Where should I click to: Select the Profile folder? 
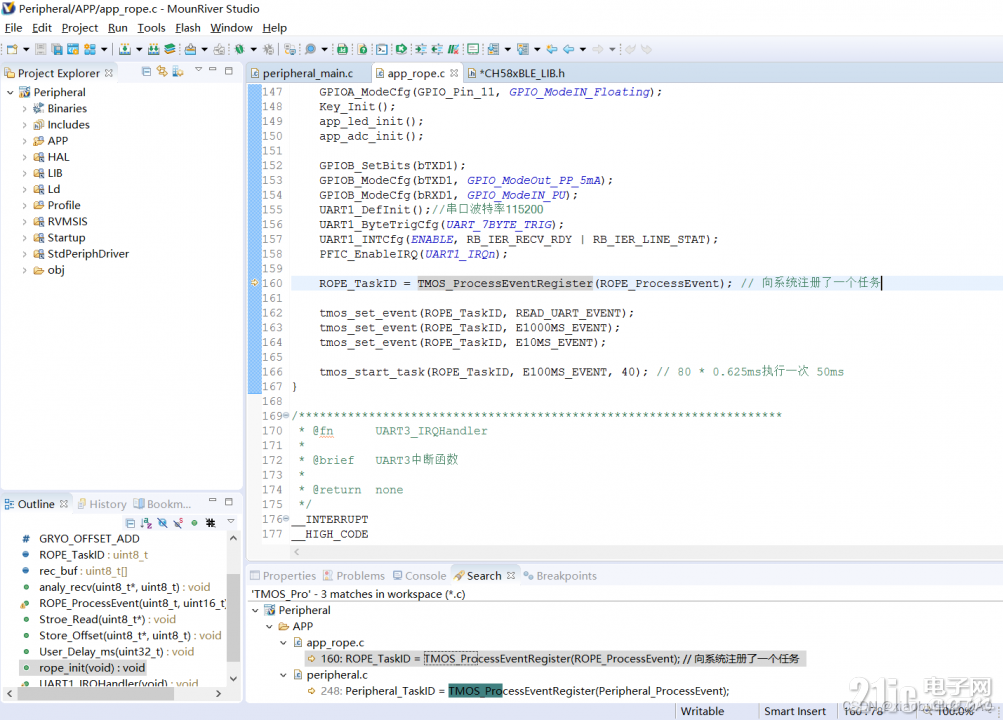pyautogui.click(x=64, y=205)
